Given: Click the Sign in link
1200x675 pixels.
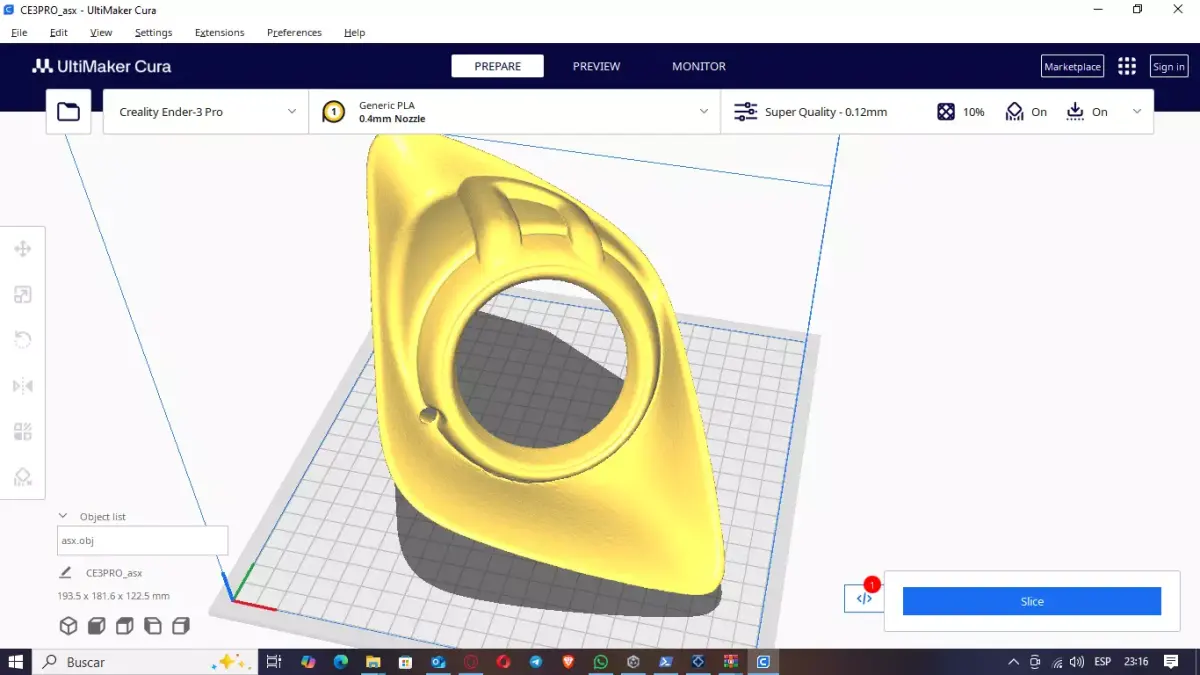Looking at the screenshot, I should tap(1168, 66).
